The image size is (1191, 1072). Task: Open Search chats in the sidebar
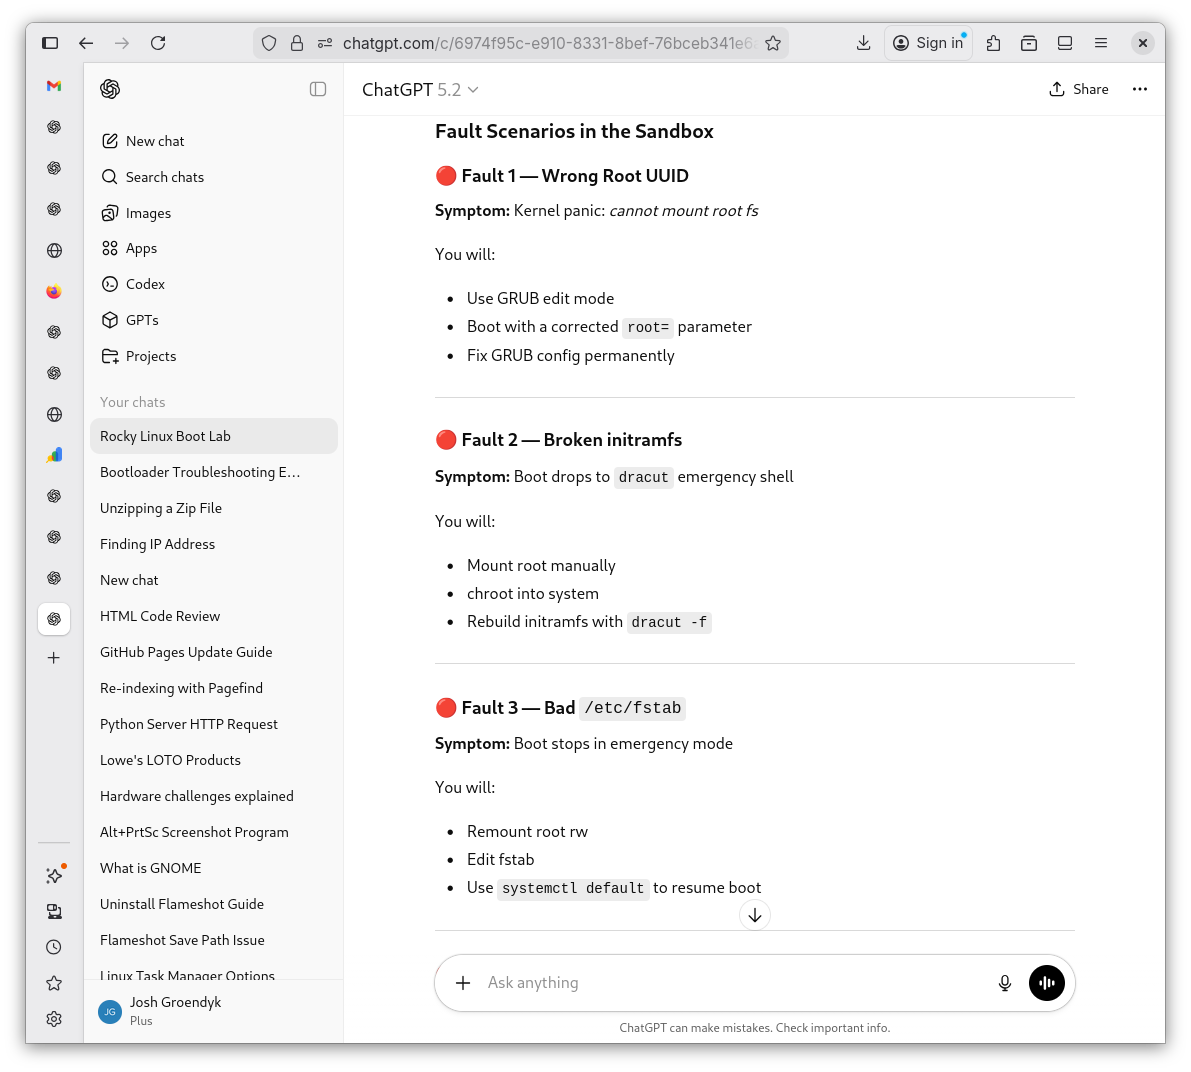pos(164,177)
